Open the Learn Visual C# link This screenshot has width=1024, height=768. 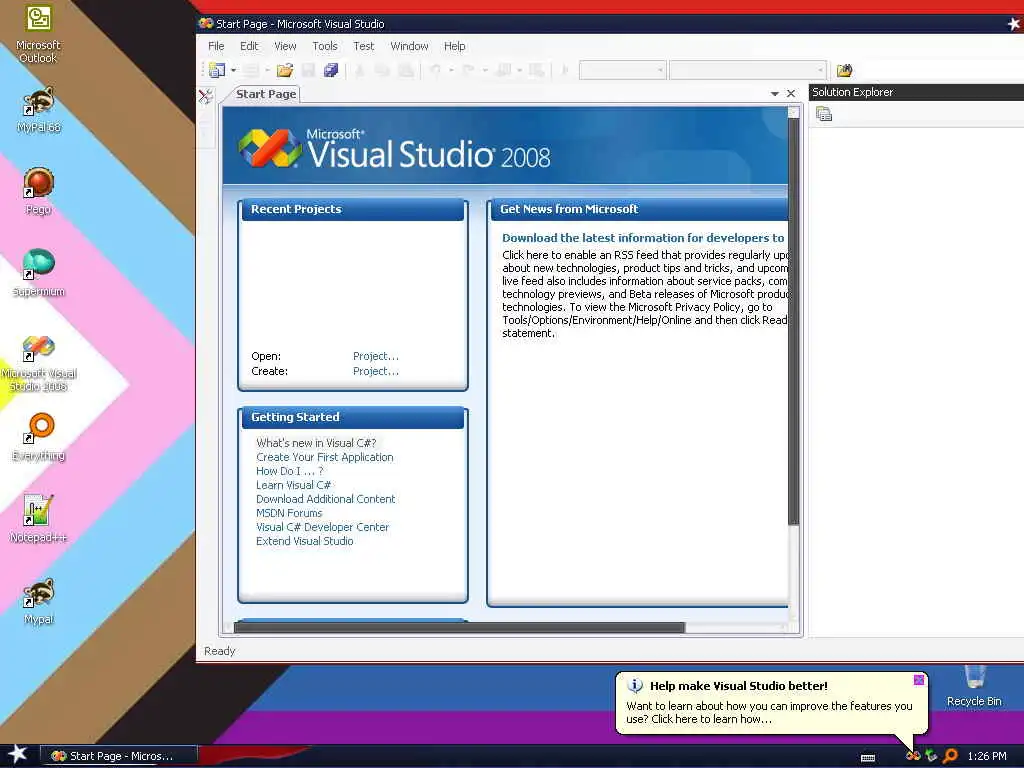pos(293,485)
